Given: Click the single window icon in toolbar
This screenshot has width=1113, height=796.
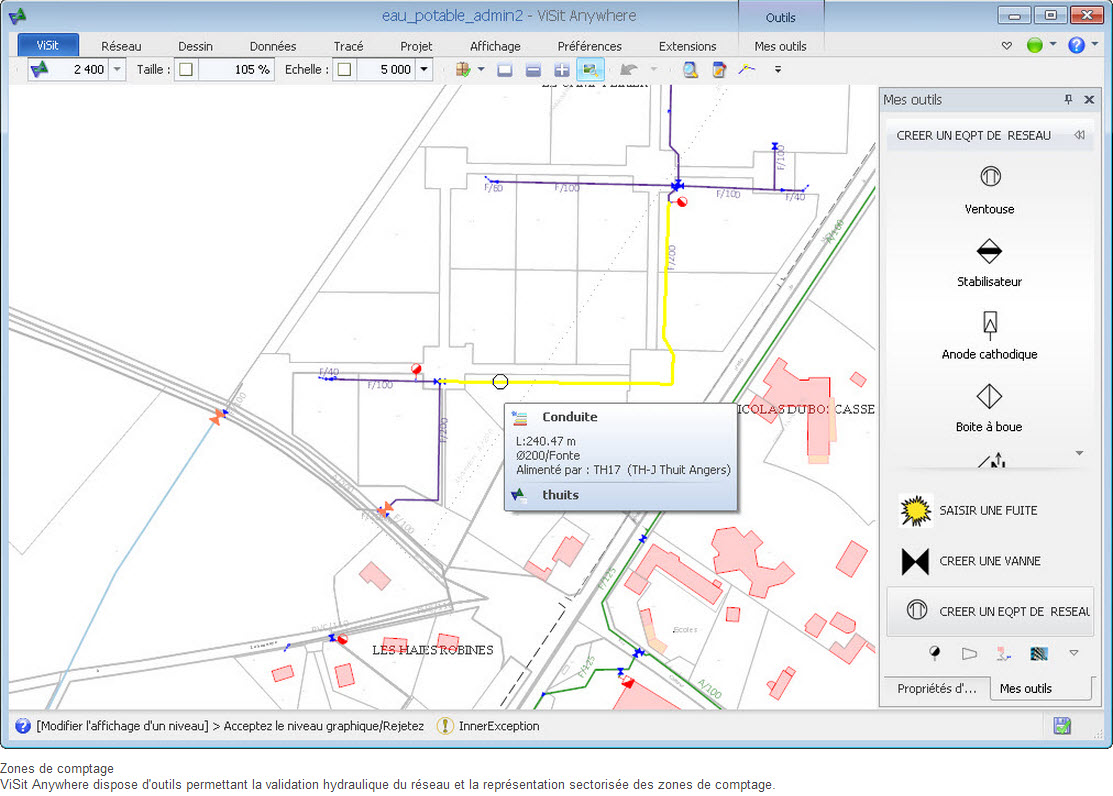Looking at the screenshot, I should (505, 70).
